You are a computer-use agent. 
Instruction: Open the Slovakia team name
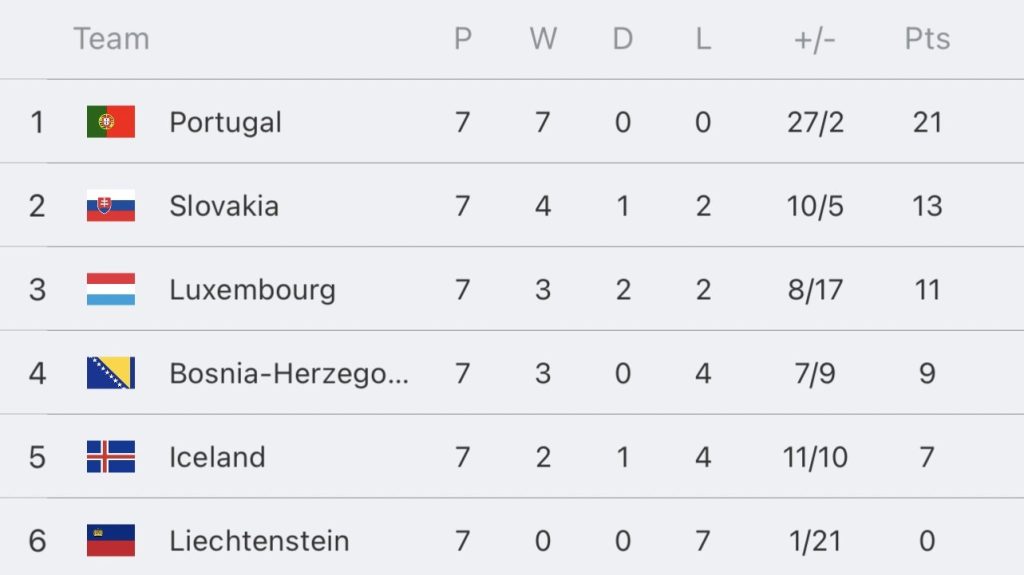point(224,206)
